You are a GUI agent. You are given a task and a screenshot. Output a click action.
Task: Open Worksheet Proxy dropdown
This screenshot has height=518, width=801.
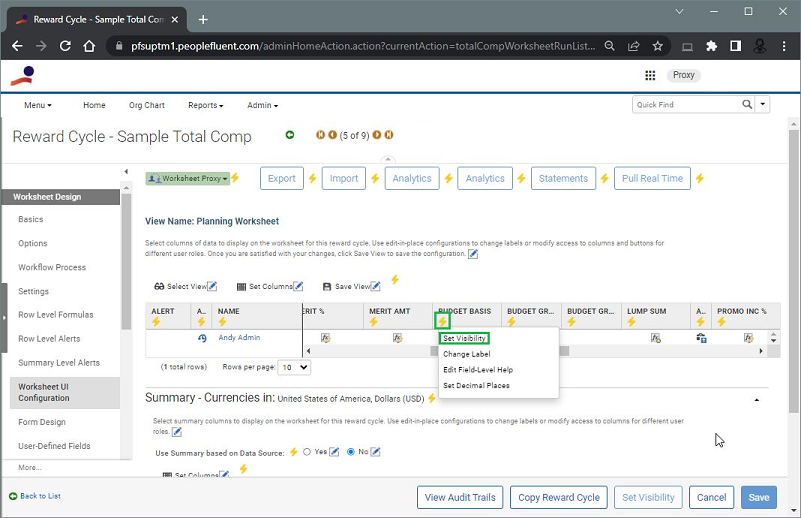pos(187,178)
